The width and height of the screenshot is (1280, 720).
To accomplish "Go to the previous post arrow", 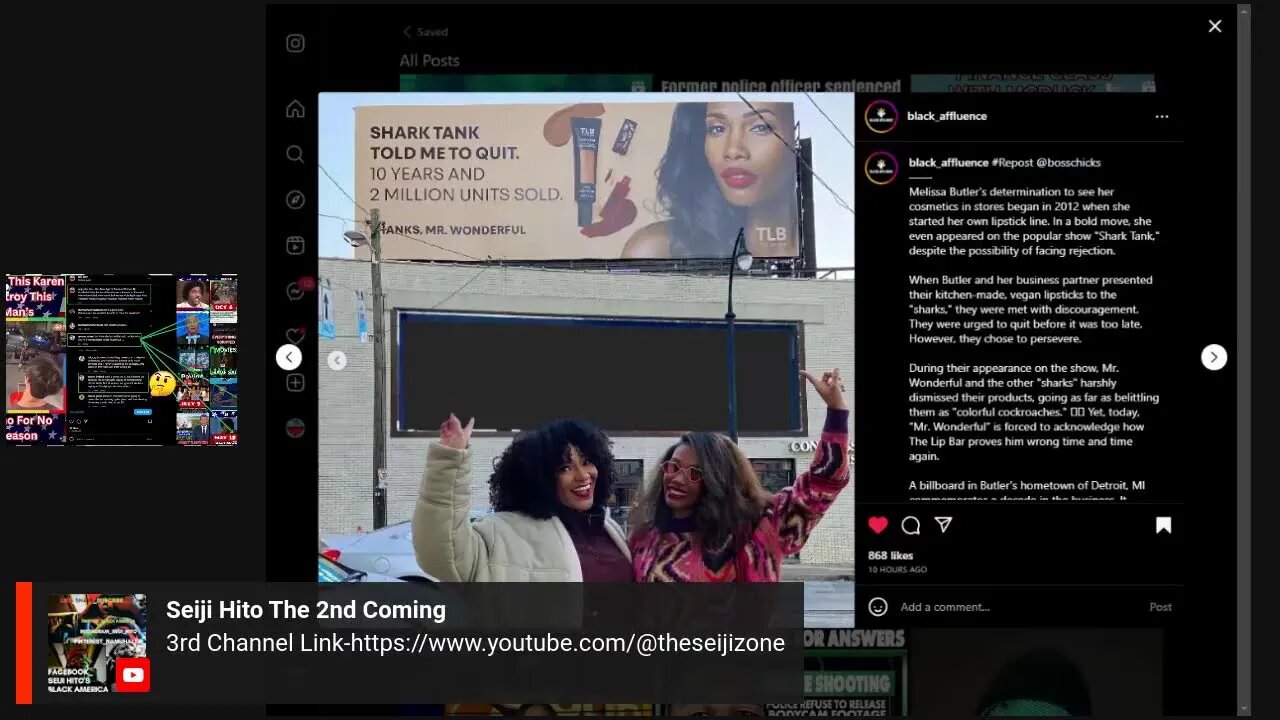I will click(x=289, y=357).
